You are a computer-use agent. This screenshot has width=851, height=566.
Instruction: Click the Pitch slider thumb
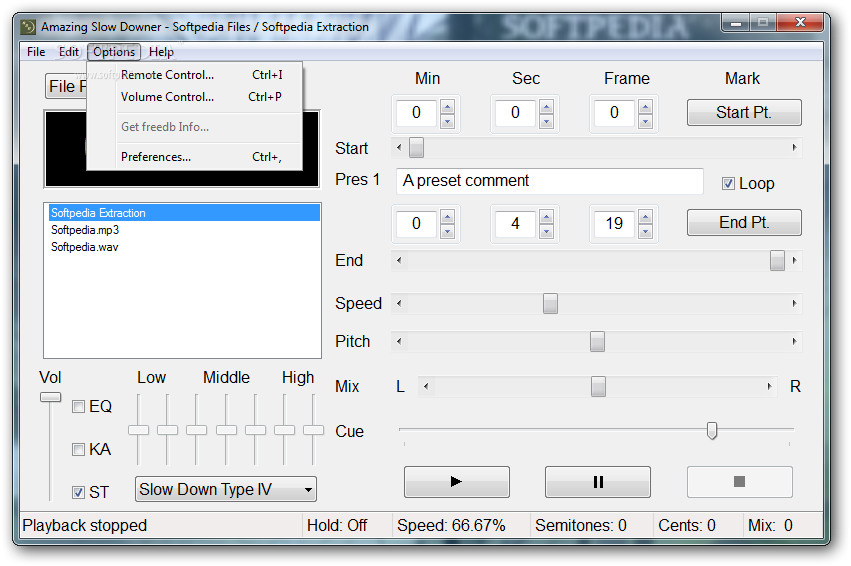coord(598,341)
